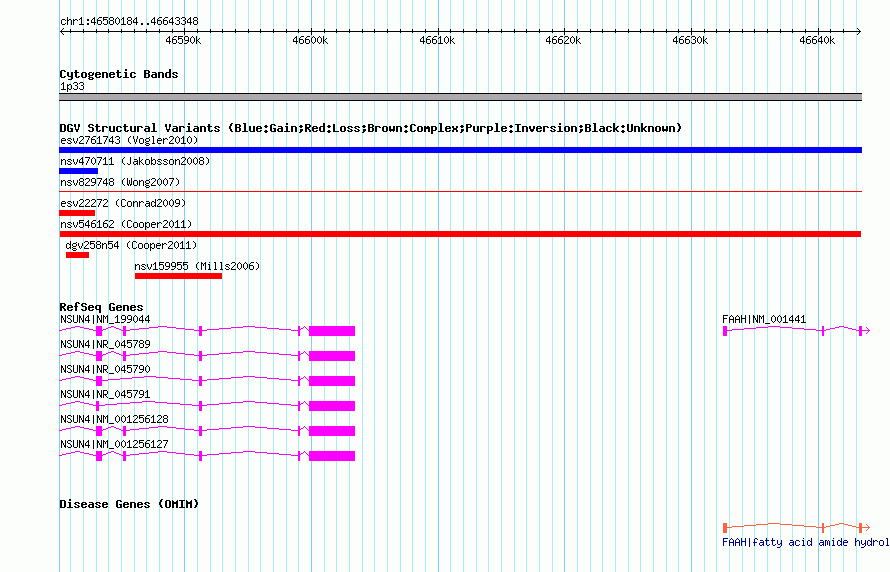Select the magenta FAAH RefSeq gene glyph
Image resolution: width=890 pixels, height=572 pixels.
[x=796, y=330]
